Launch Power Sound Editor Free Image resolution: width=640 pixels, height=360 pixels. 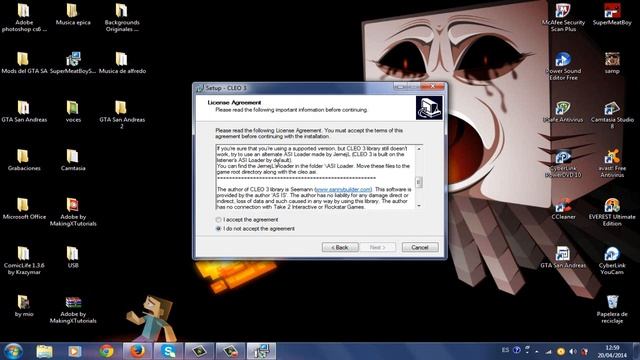tap(563, 66)
